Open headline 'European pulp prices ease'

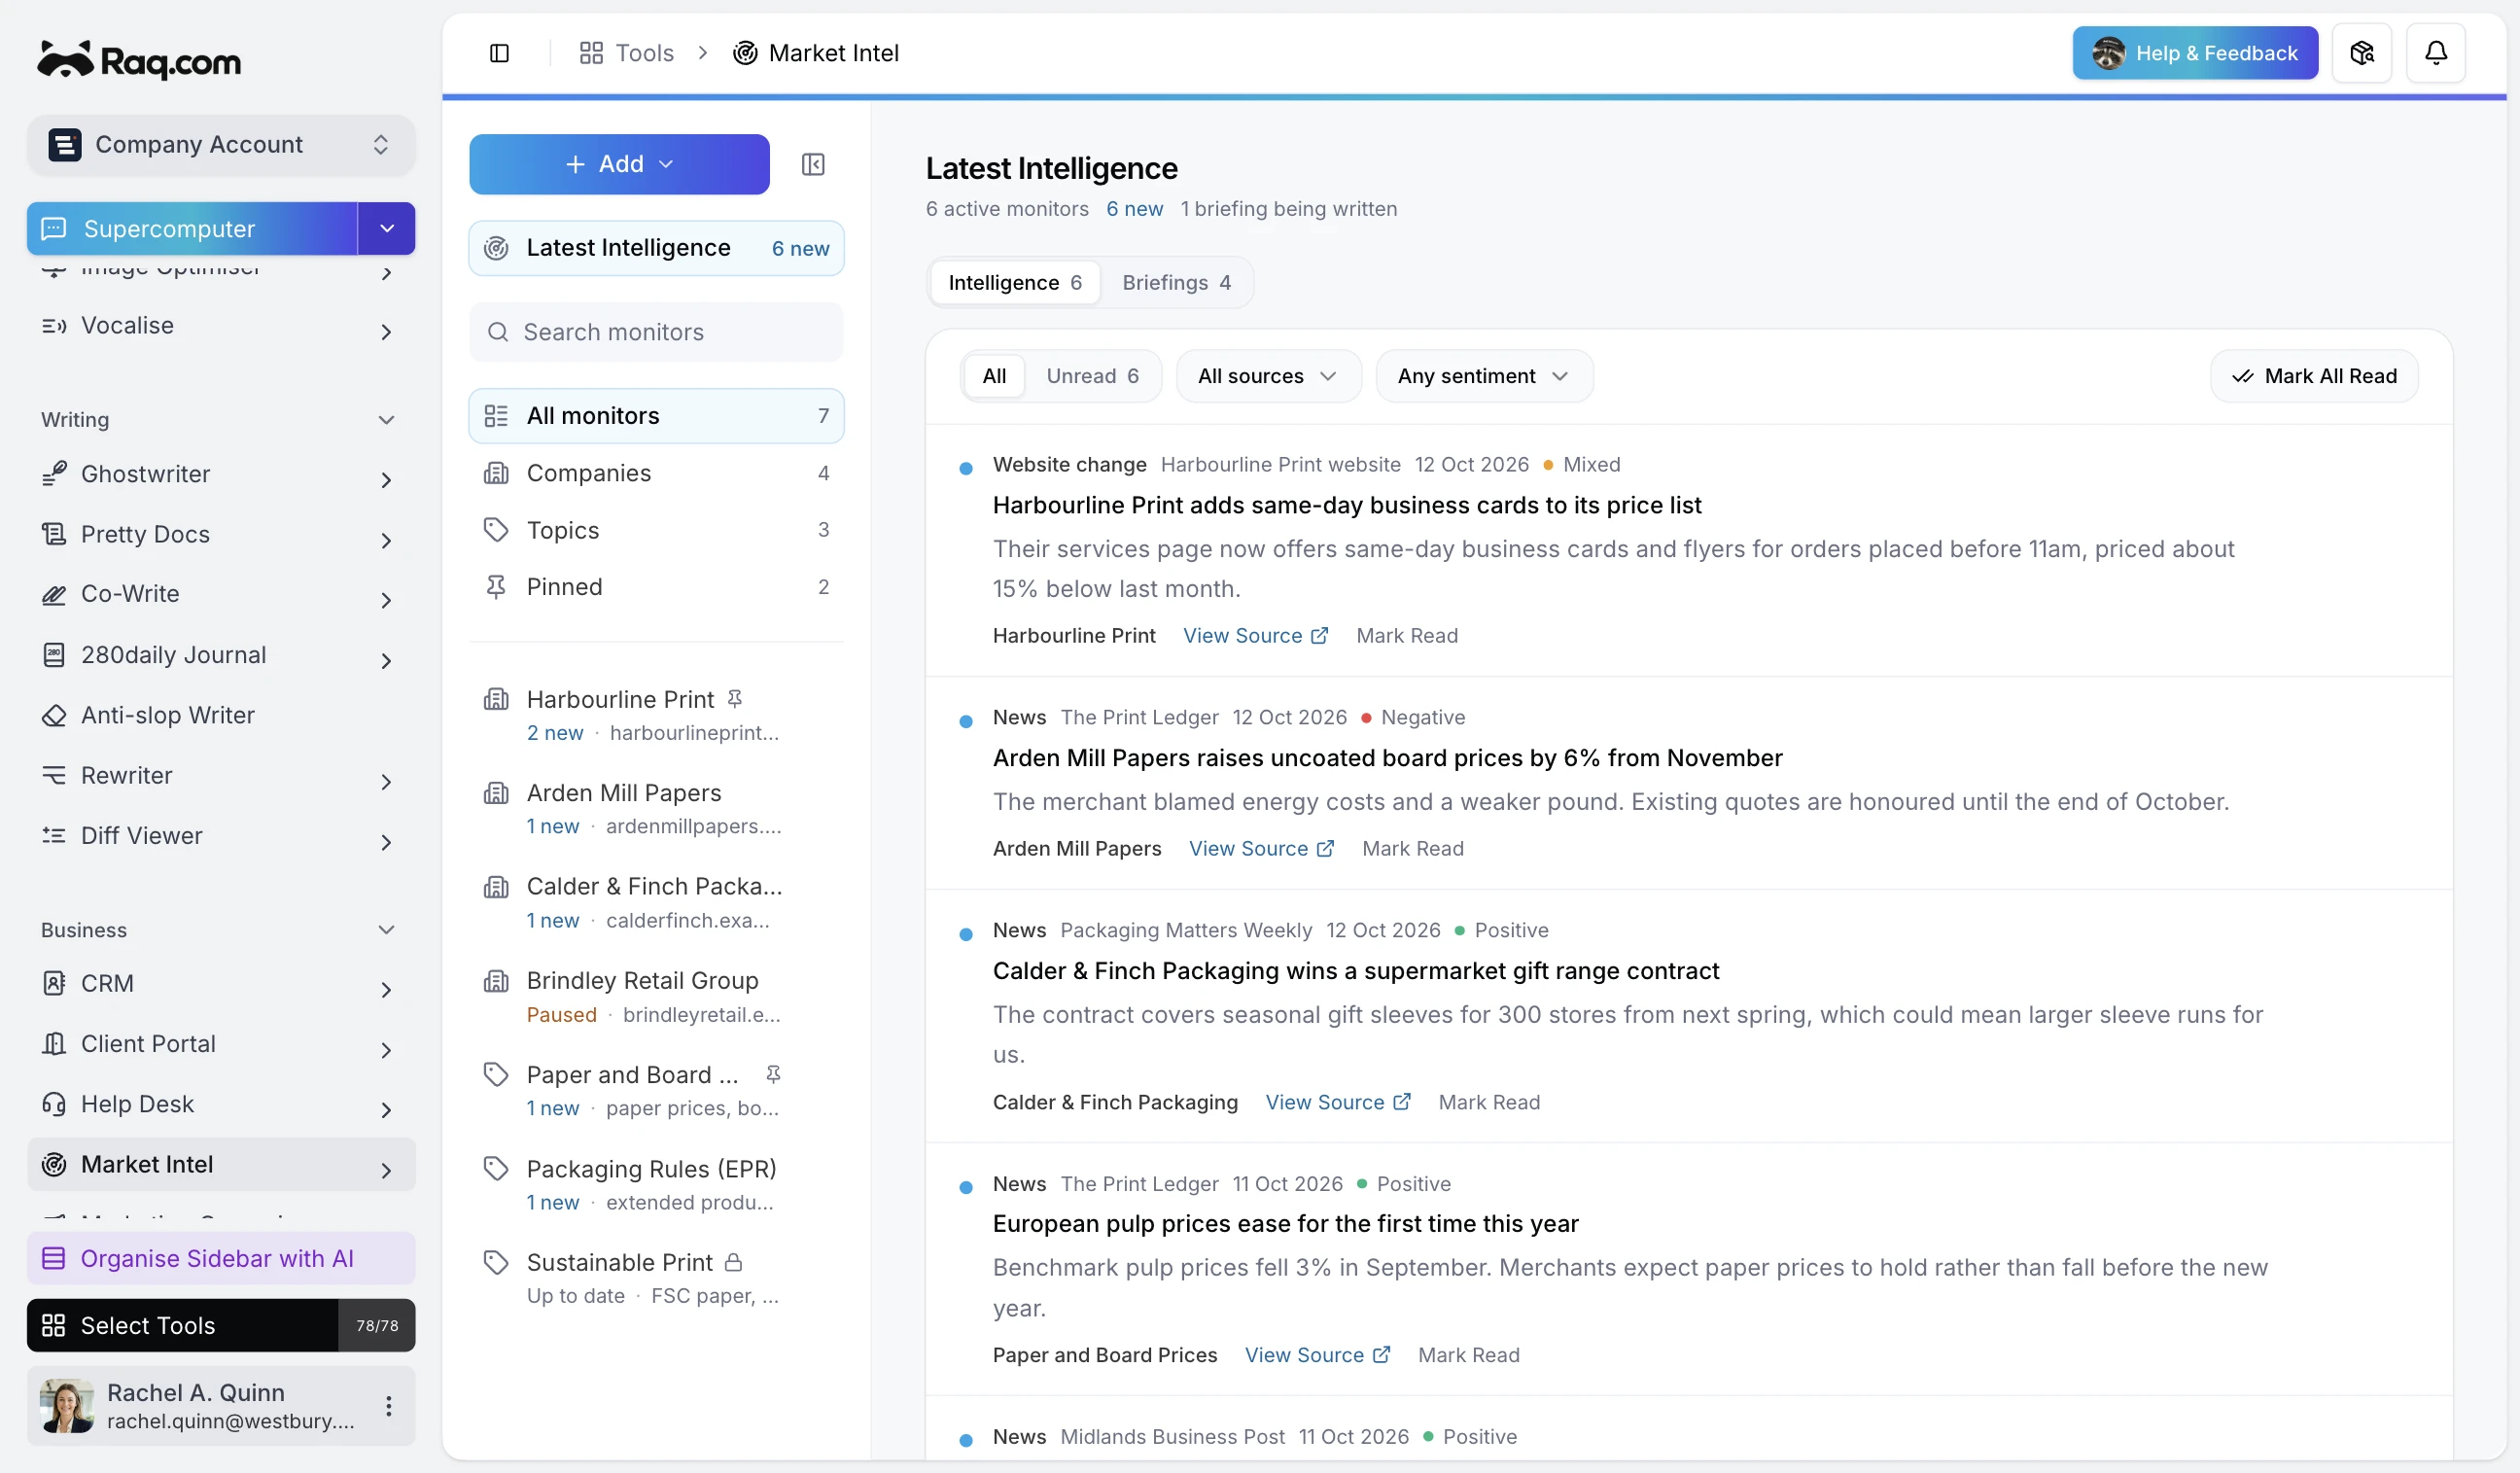tap(1285, 1224)
